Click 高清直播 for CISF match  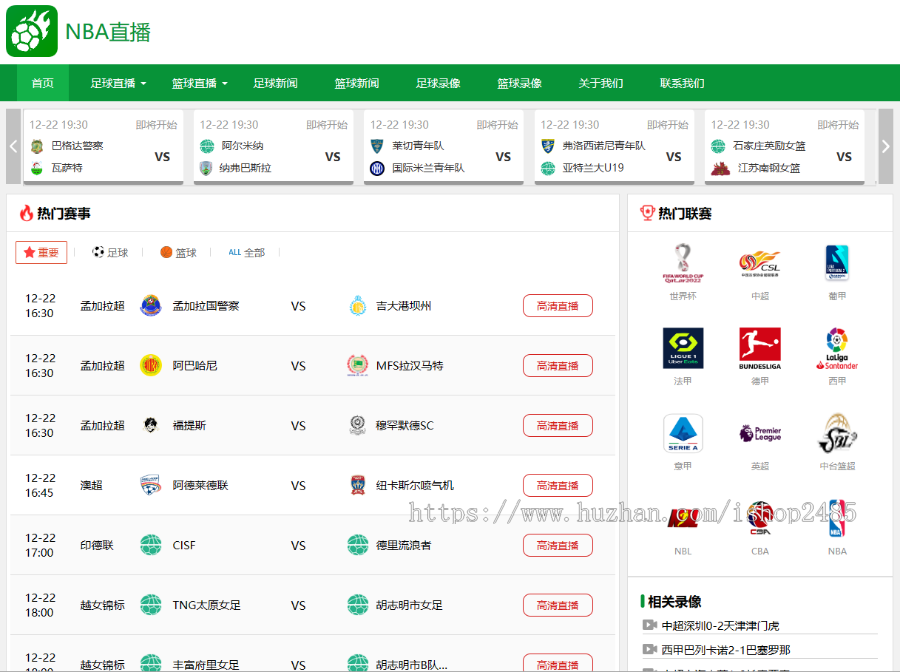[x=557, y=545]
